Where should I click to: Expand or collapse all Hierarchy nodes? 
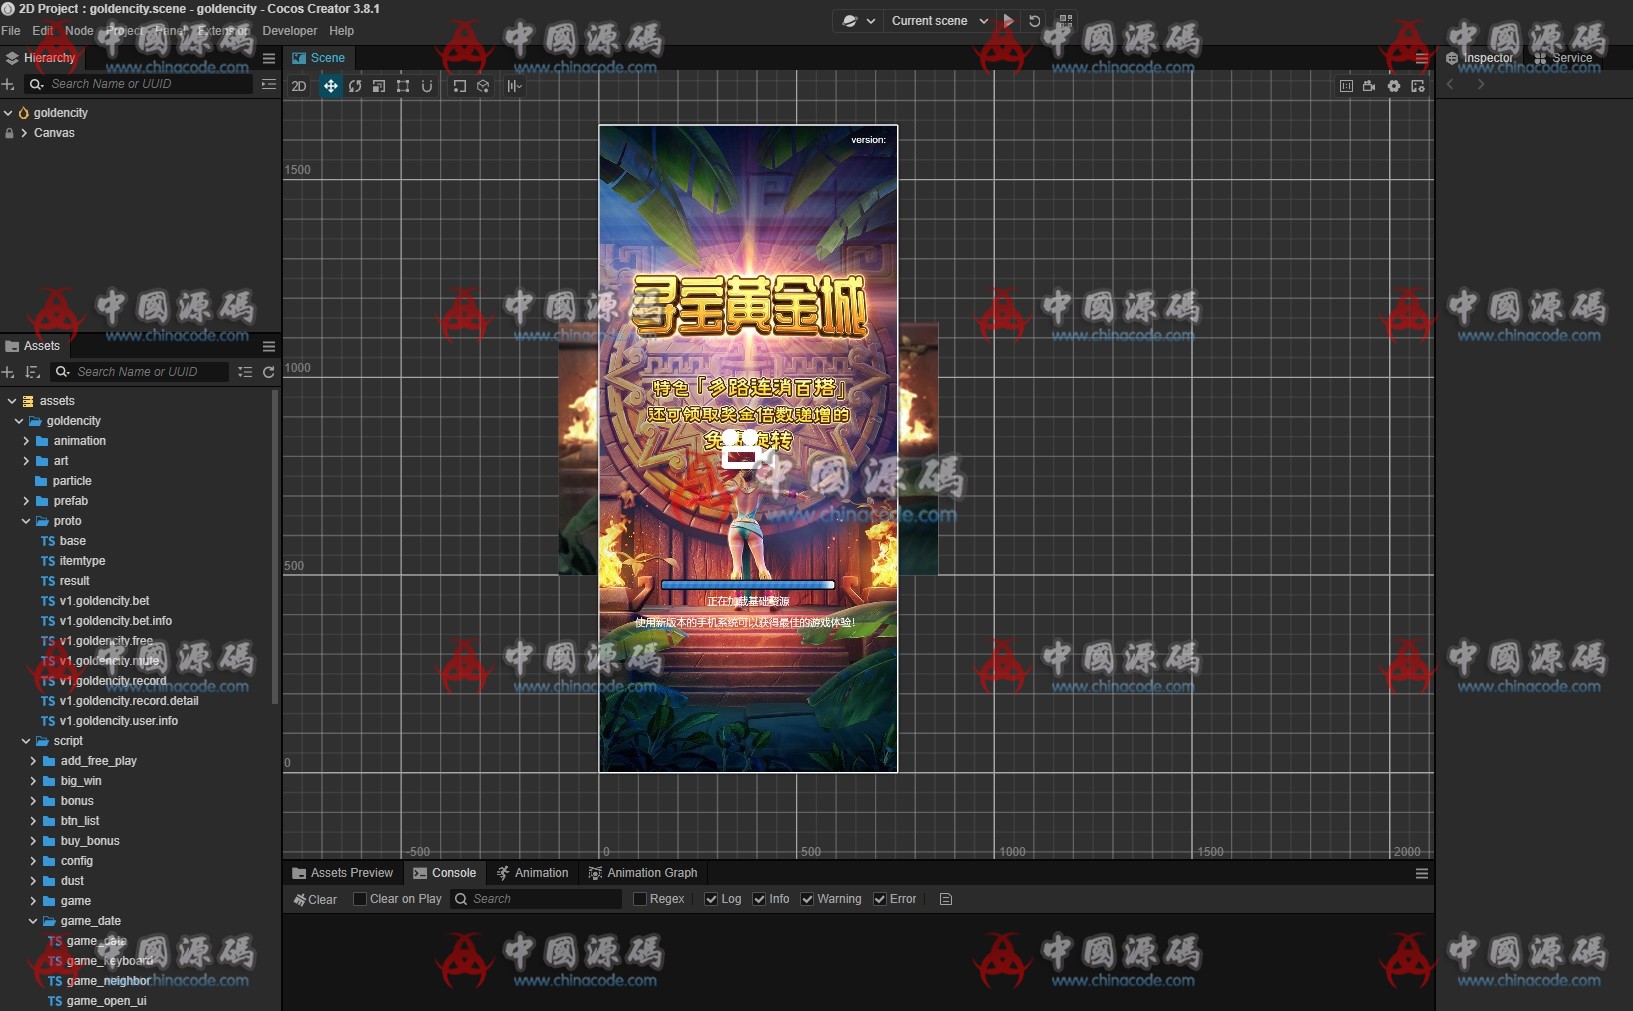[269, 84]
